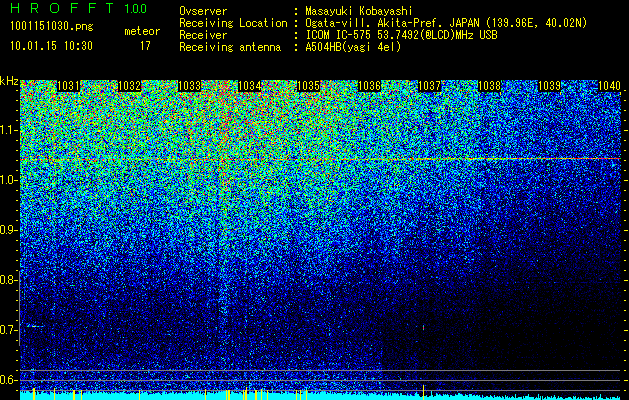Click the file name 1001151030.png
Image resolution: width=629 pixels, height=400 pixels.
(x=52, y=27)
